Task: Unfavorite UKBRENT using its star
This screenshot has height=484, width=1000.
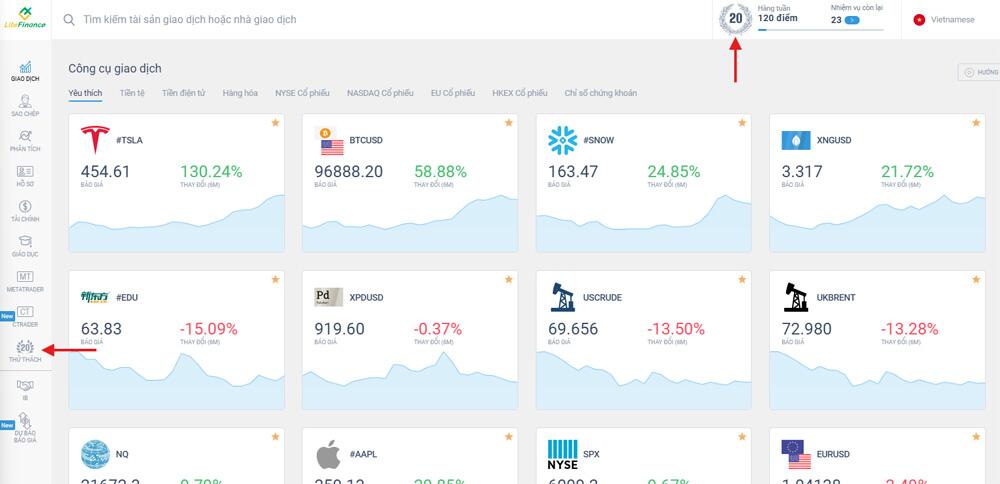Action: click(x=976, y=279)
